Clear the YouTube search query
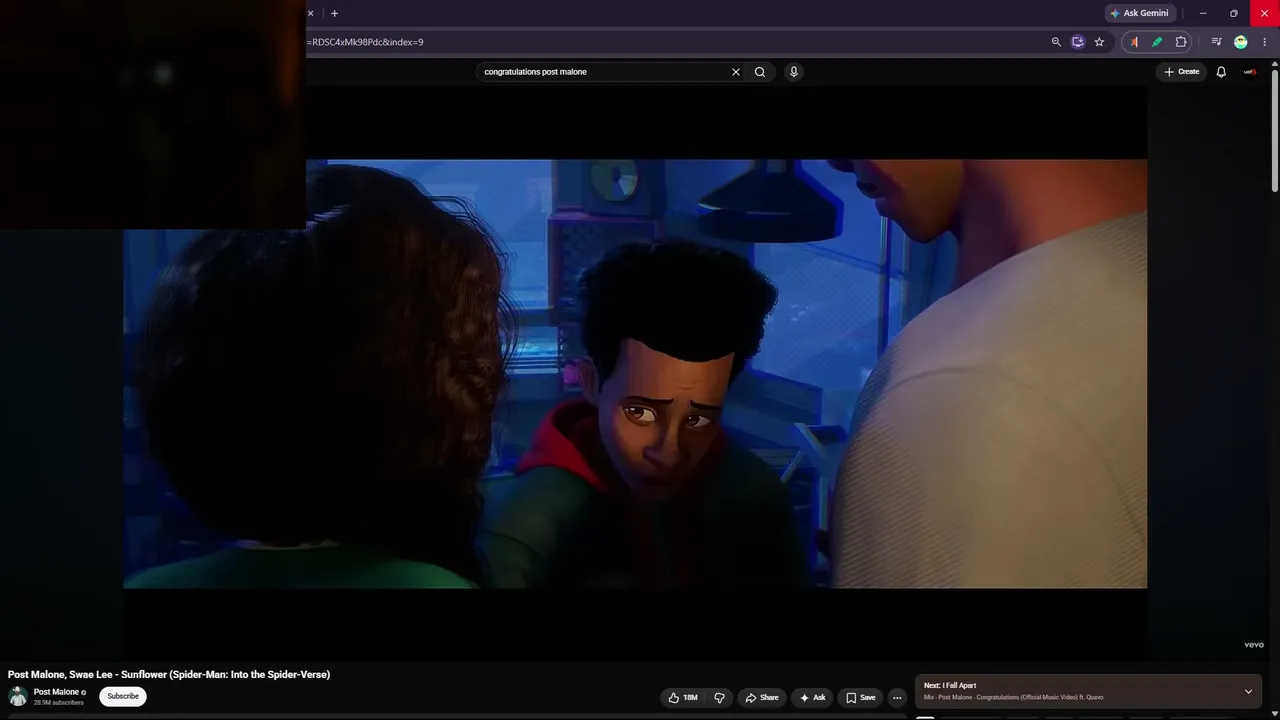The width and height of the screenshot is (1280, 720). (x=736, y=72)
